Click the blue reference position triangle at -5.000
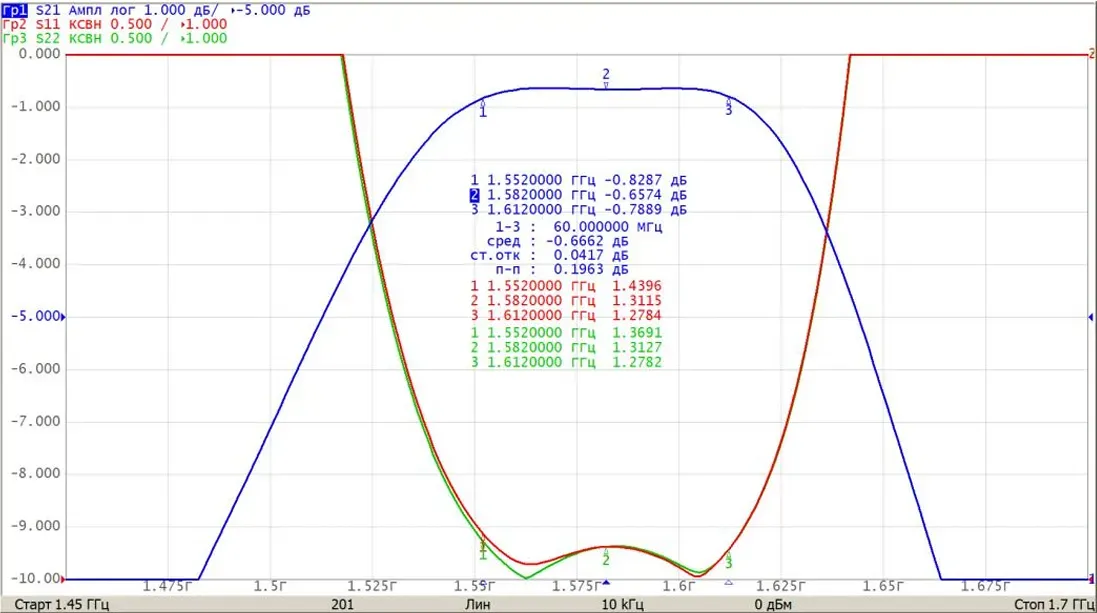Image resolution: width=1097 pixels, height=613 pixels. (63, 316)
